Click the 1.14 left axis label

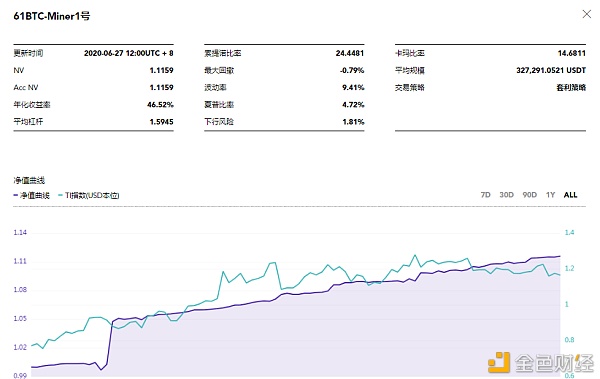pos(20,232)
